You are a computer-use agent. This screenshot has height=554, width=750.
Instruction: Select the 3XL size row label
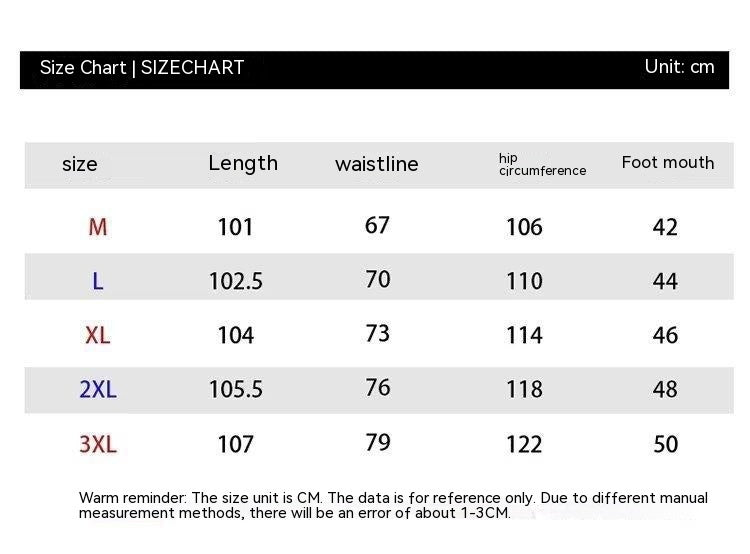pos(98,444)
